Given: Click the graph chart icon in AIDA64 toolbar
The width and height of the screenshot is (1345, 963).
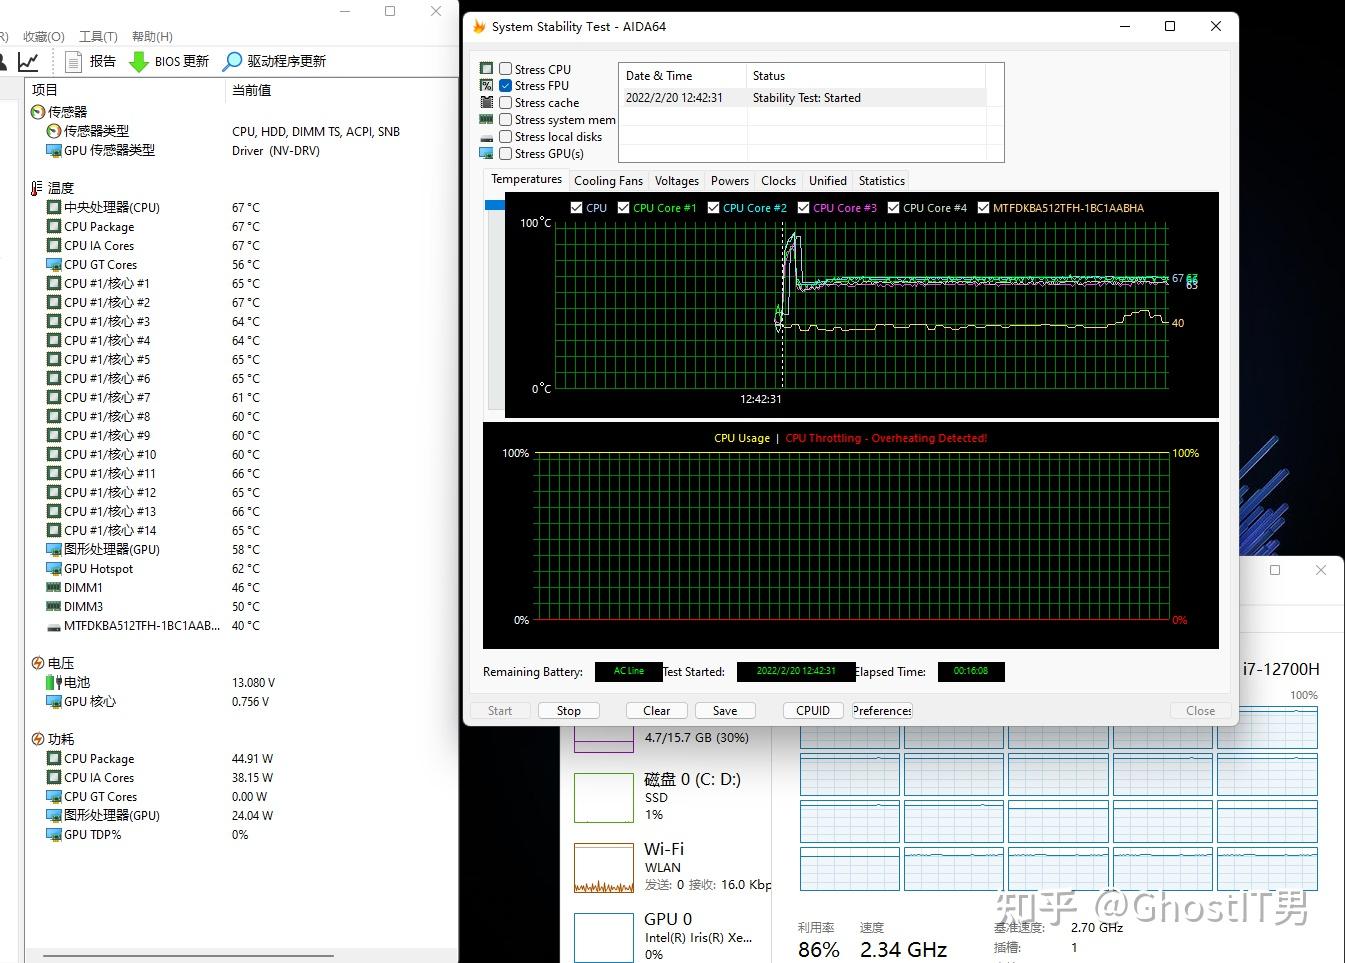Looking at the screenshot, I should point(28,62).
